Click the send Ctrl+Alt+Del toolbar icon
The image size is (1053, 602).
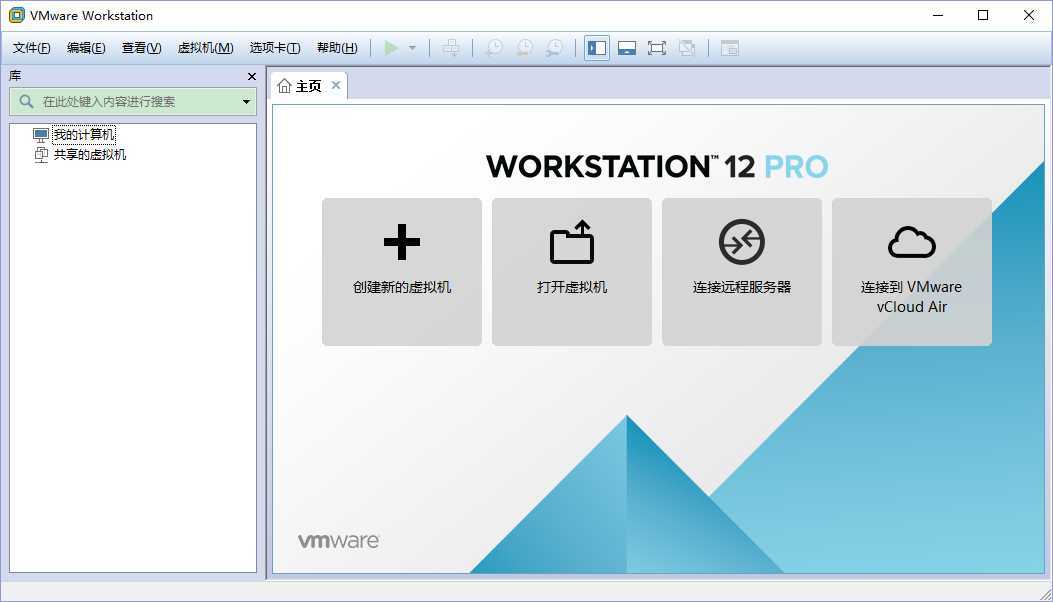[x=451, y=48]
